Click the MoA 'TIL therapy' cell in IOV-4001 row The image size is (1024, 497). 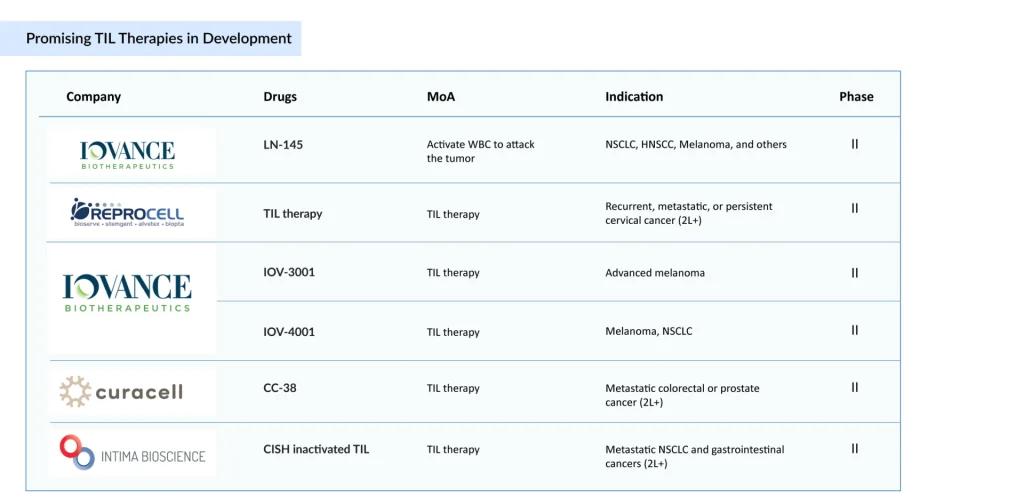[453, 332]
